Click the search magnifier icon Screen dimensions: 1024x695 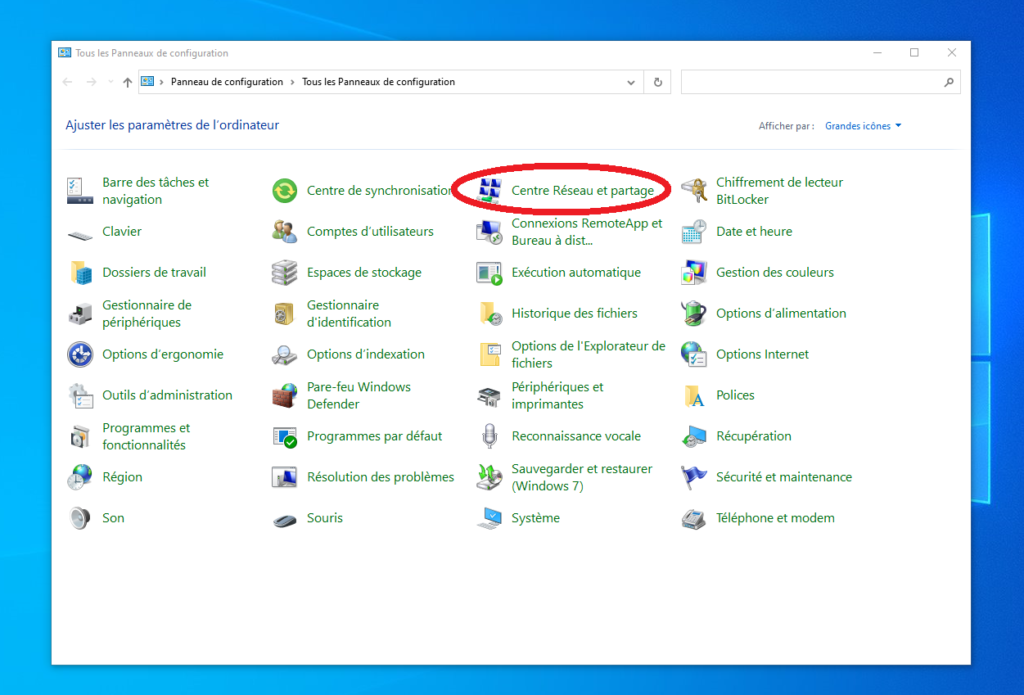(949, 82)
